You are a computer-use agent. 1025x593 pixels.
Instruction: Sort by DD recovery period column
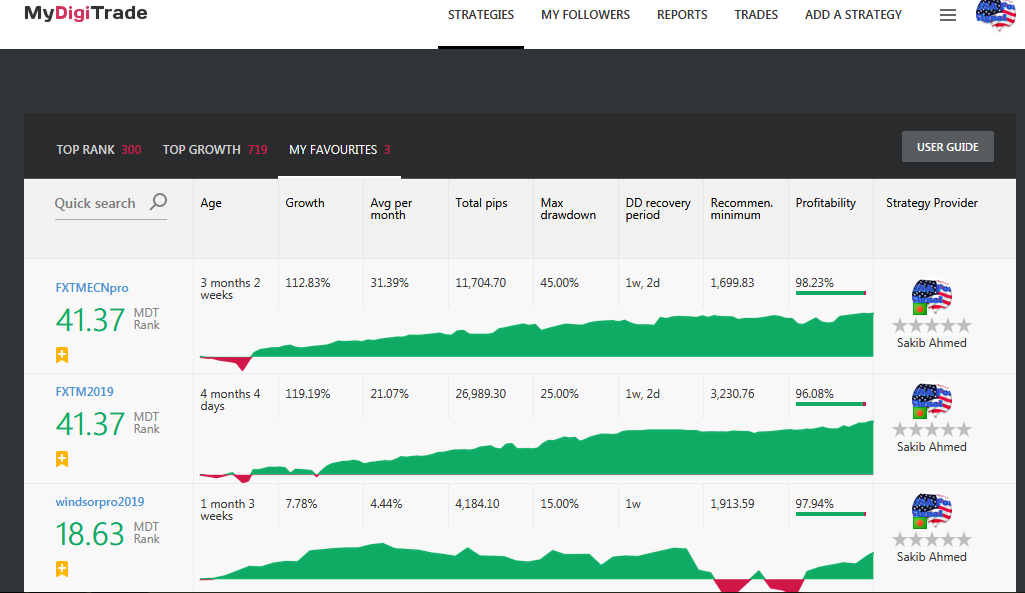point(658,209)
